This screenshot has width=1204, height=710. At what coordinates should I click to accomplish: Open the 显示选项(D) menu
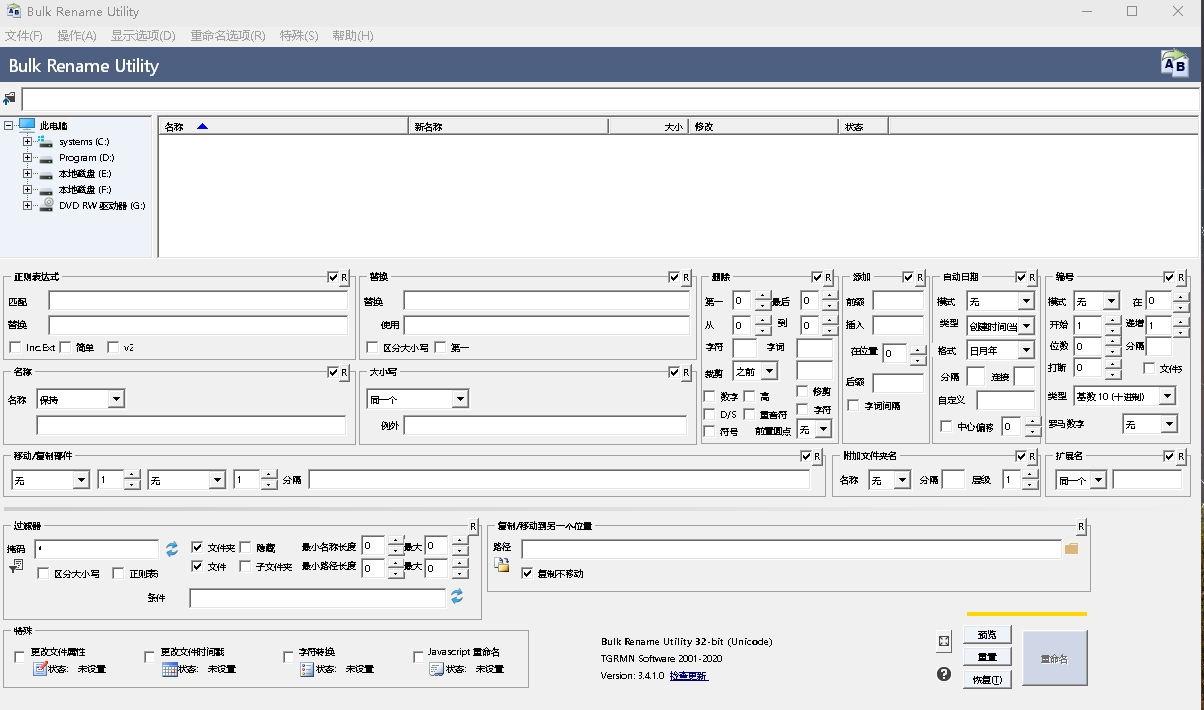[x=143, y=35]
